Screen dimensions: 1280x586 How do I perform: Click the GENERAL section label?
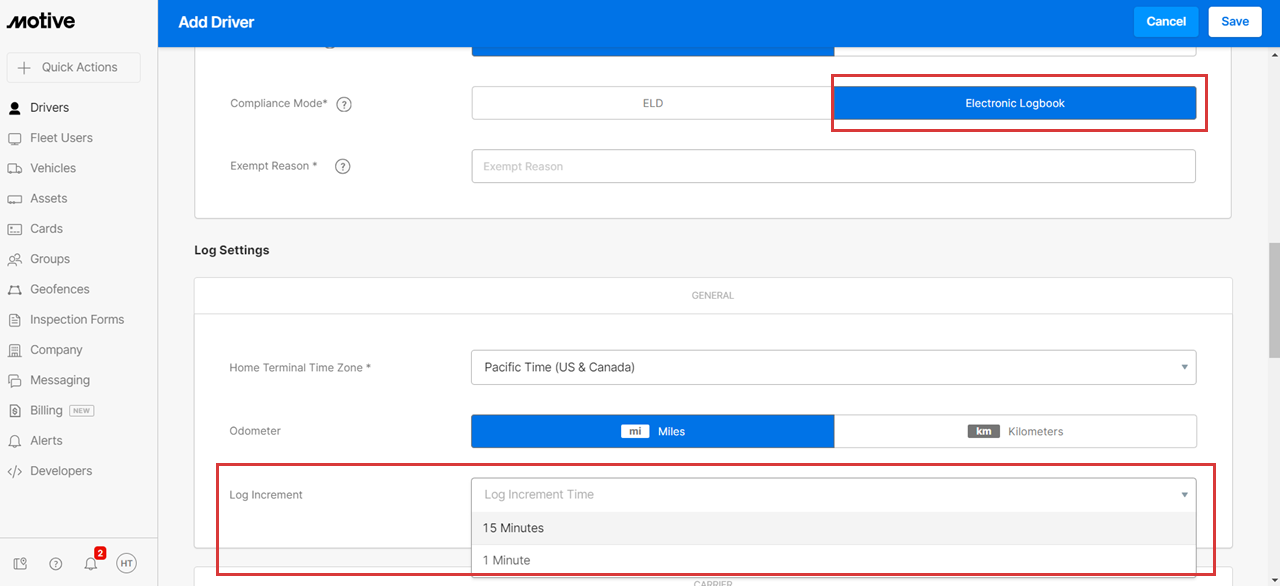pyautogui.click(x=712, y=296)
